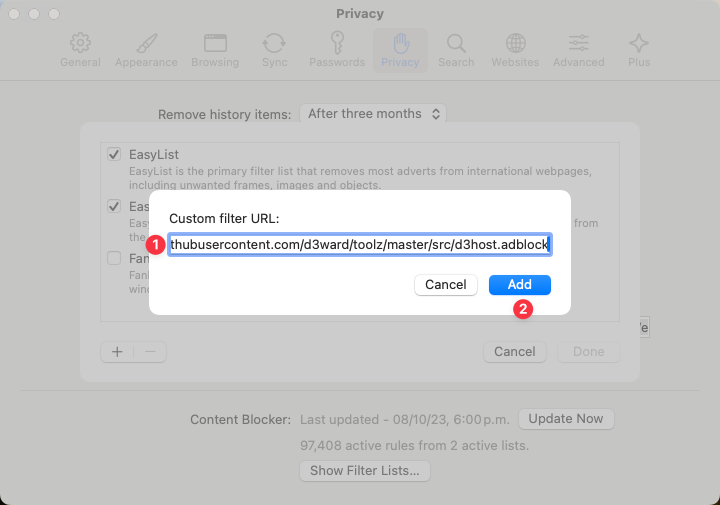720x505 pixels.
Task: Click Add in the custom filter dialog
Action: tap(519, 285)
